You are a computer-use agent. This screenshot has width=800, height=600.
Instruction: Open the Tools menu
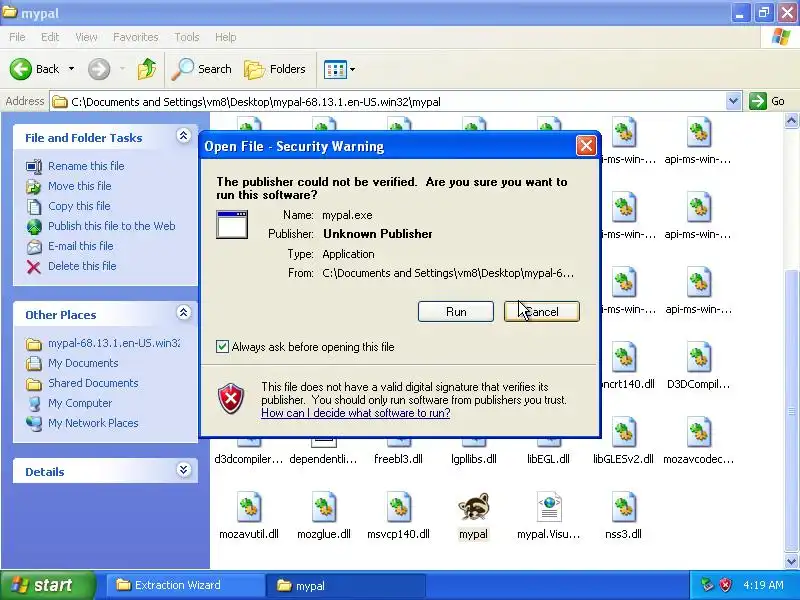click(x=187, y=37)
